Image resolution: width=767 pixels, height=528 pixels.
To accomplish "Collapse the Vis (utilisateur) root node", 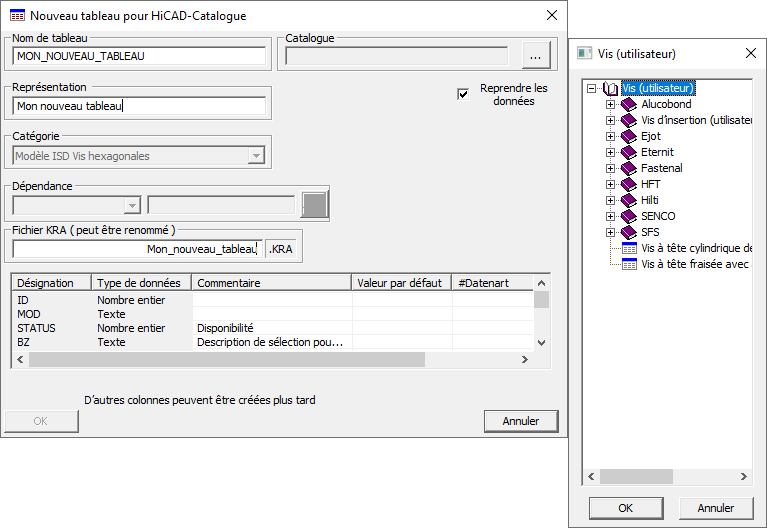I will click(591, 89).
